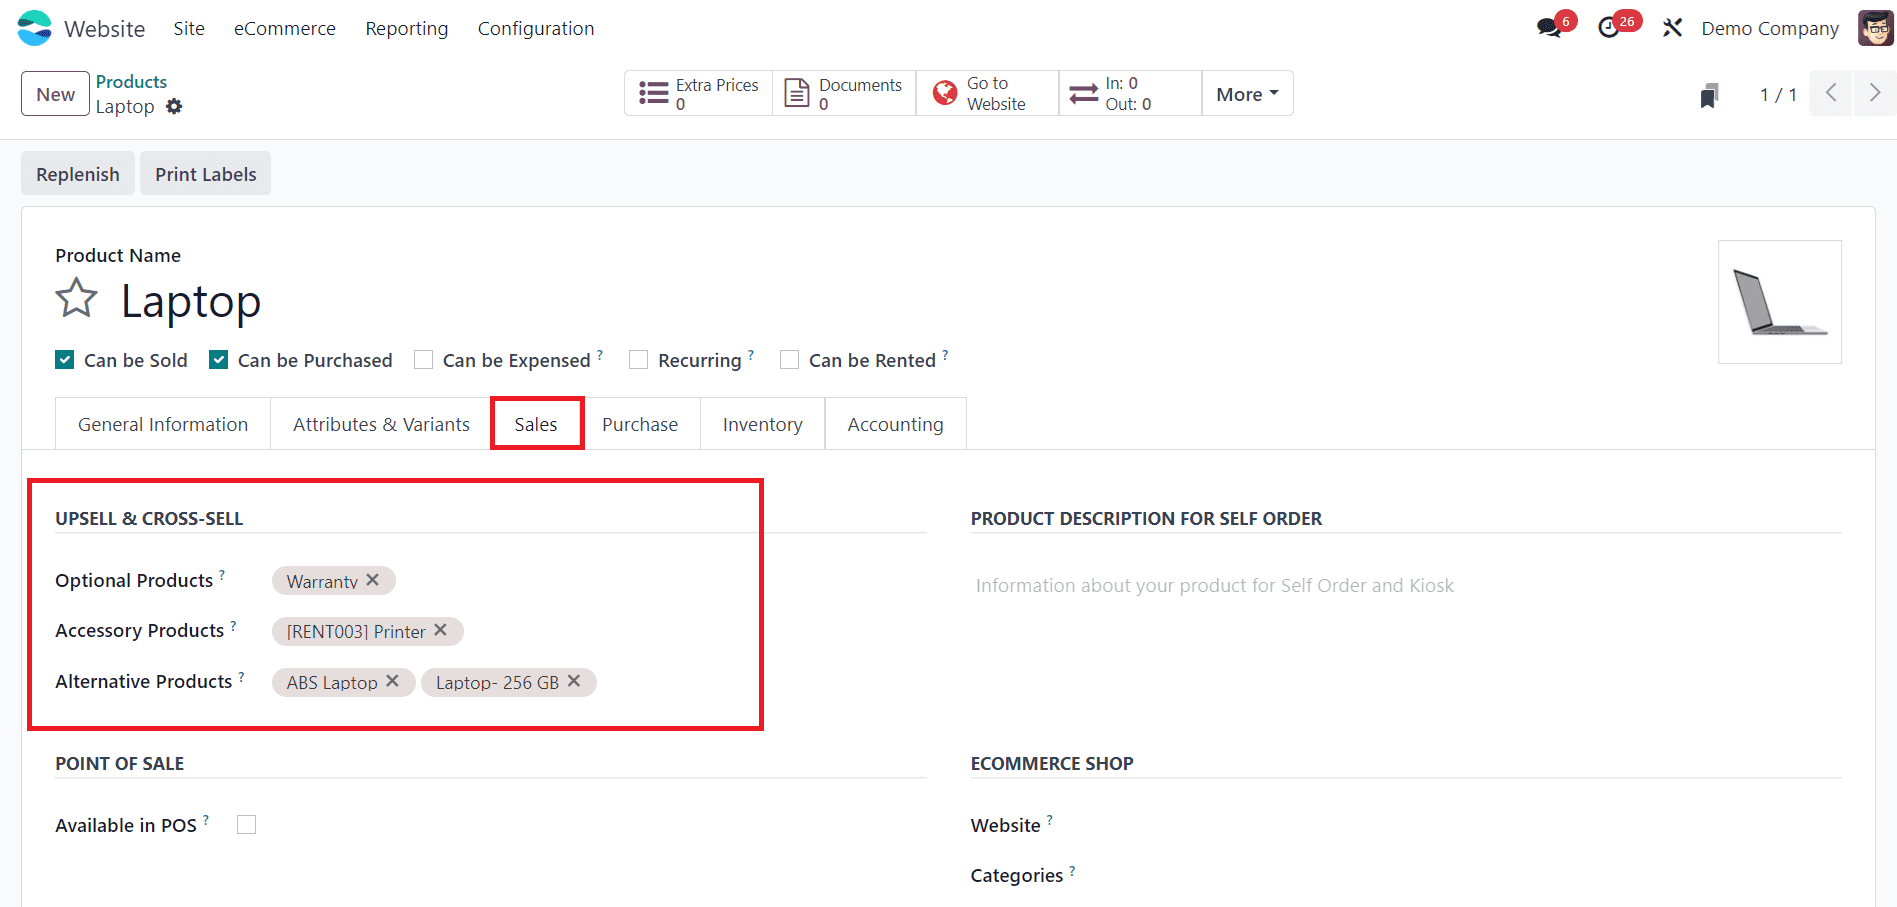Open the Reporting menu

tap(407, 28)
